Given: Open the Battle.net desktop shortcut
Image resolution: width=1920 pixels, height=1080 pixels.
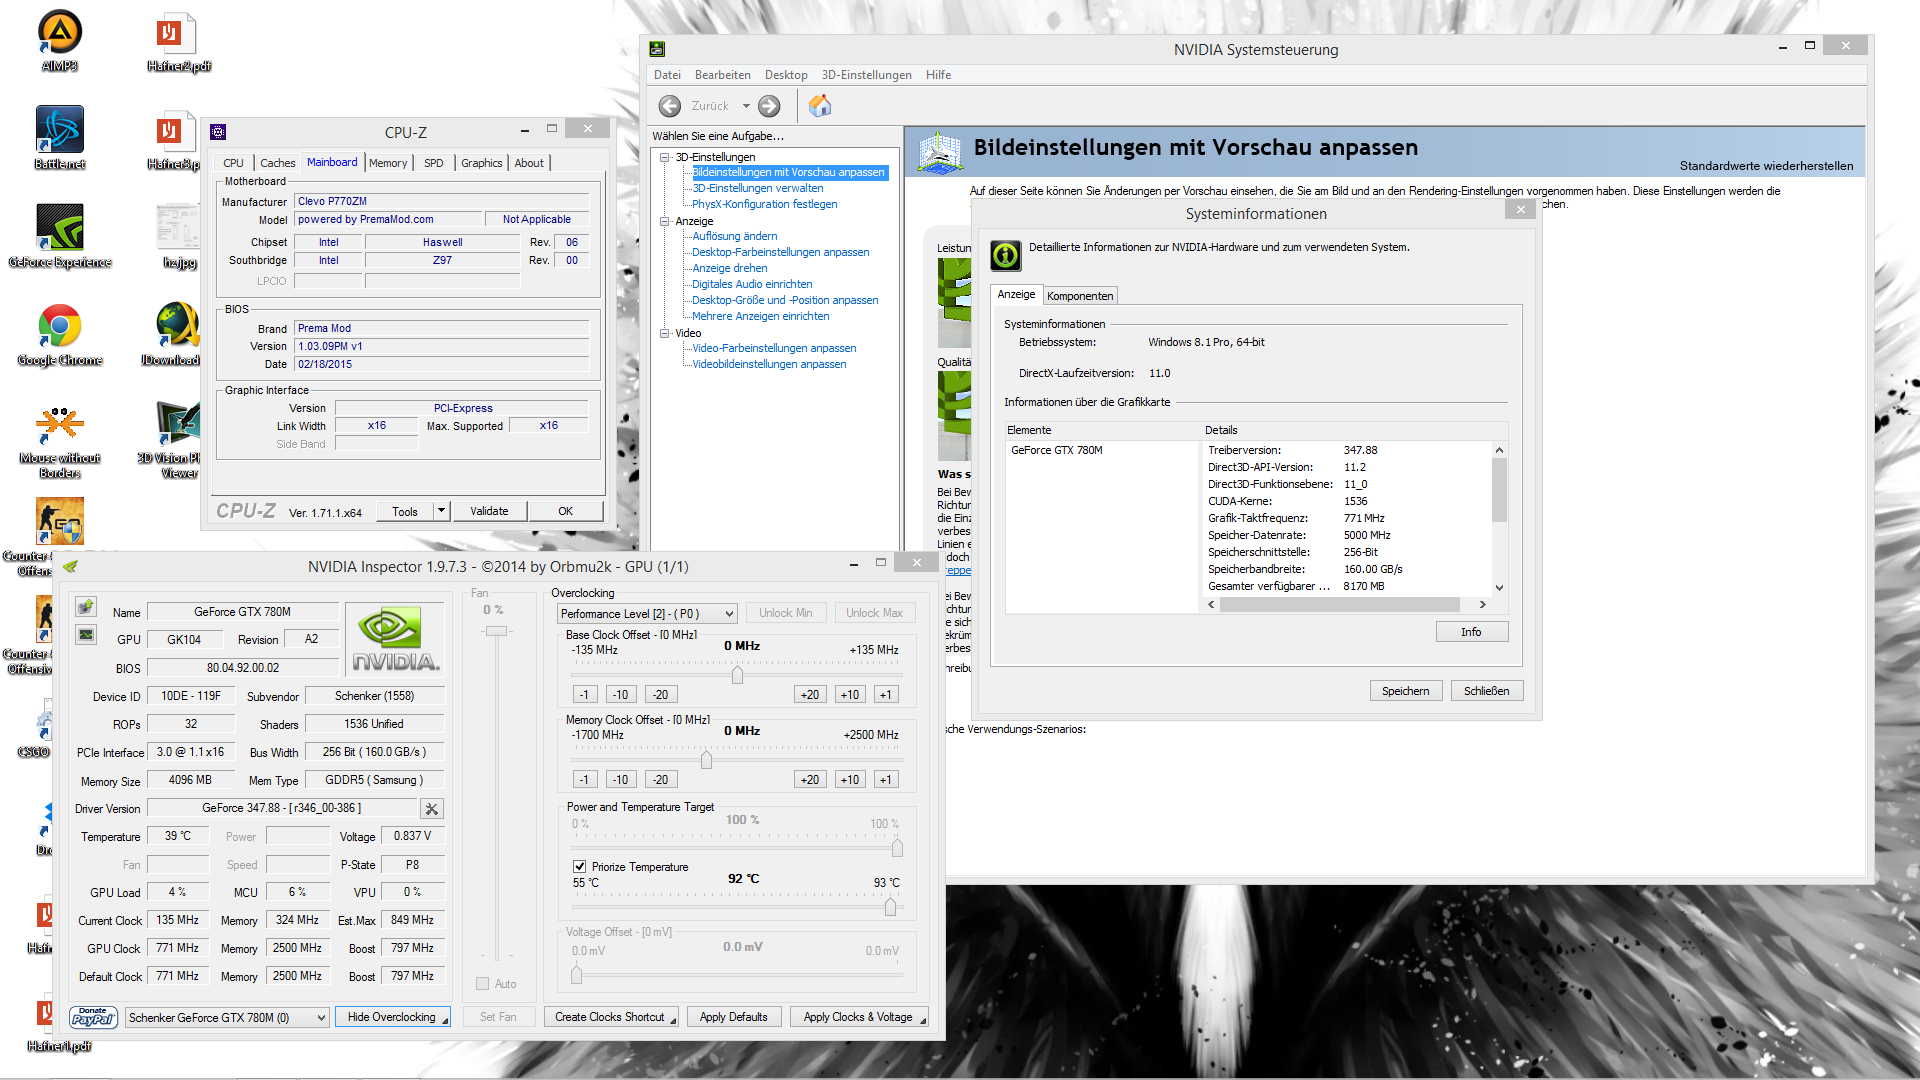Looking at the screenshot, I should [x=60, y=138].
